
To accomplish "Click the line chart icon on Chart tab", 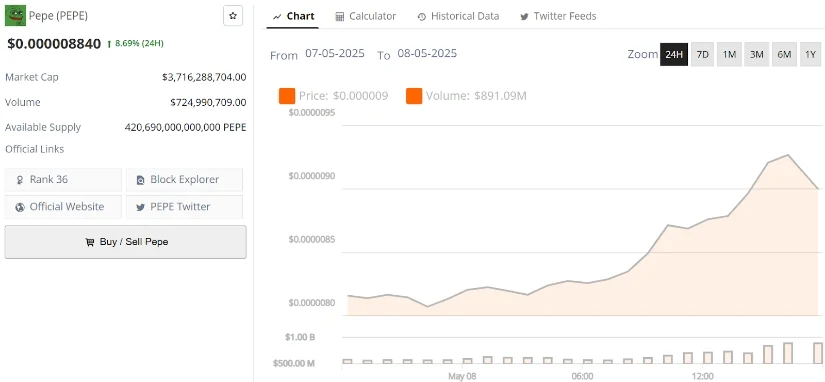I will tap(278, 17).
